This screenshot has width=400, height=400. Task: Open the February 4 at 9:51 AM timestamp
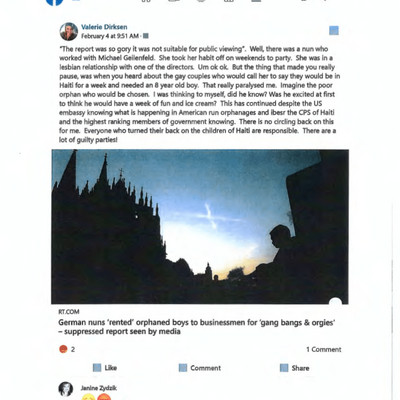[110, 36]
